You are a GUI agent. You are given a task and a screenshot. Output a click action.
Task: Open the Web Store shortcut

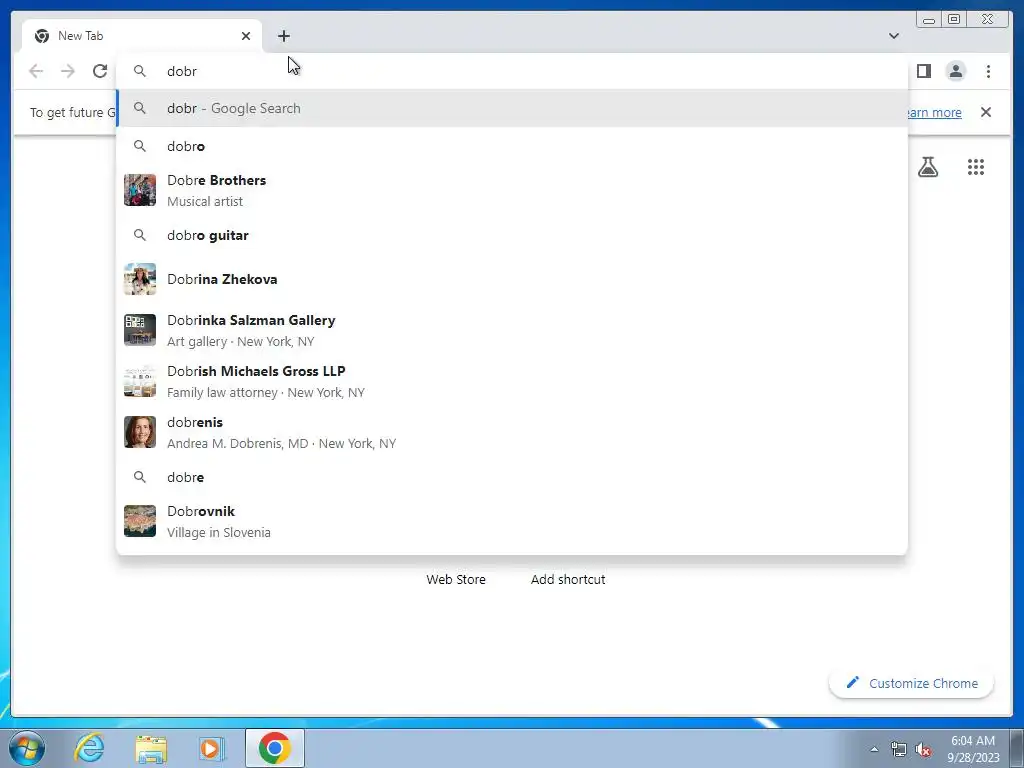click(456, 579)
